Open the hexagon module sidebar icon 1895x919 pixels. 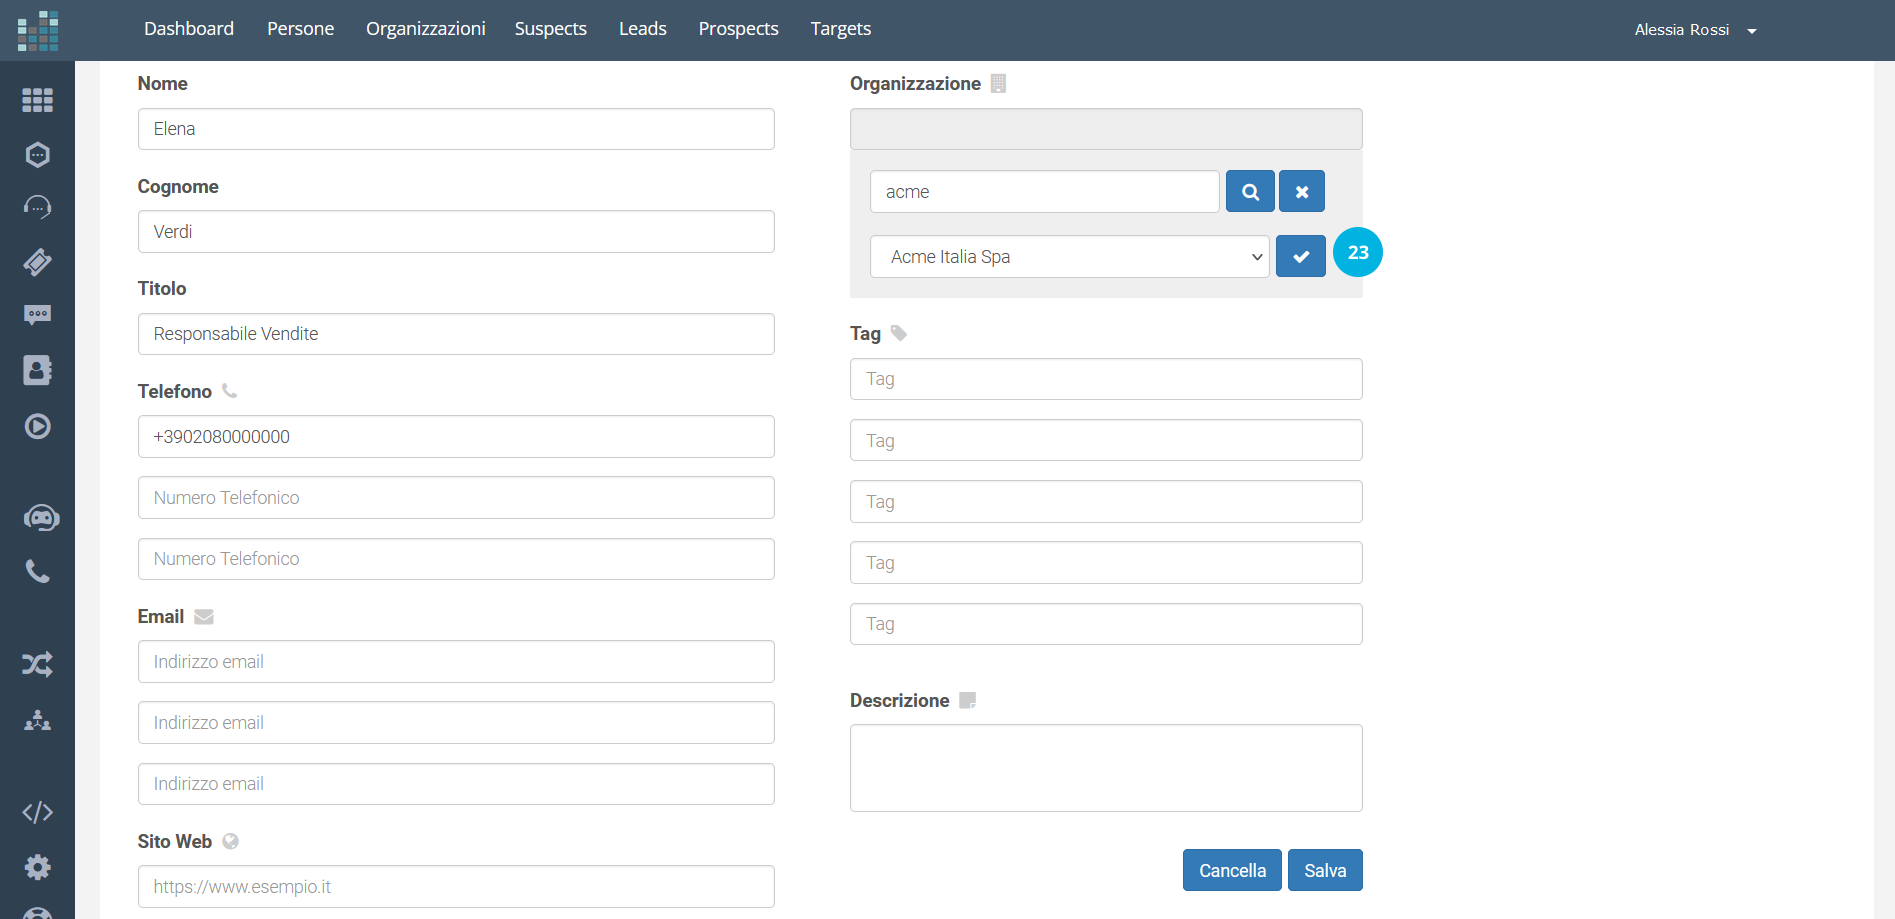[37, 154]
